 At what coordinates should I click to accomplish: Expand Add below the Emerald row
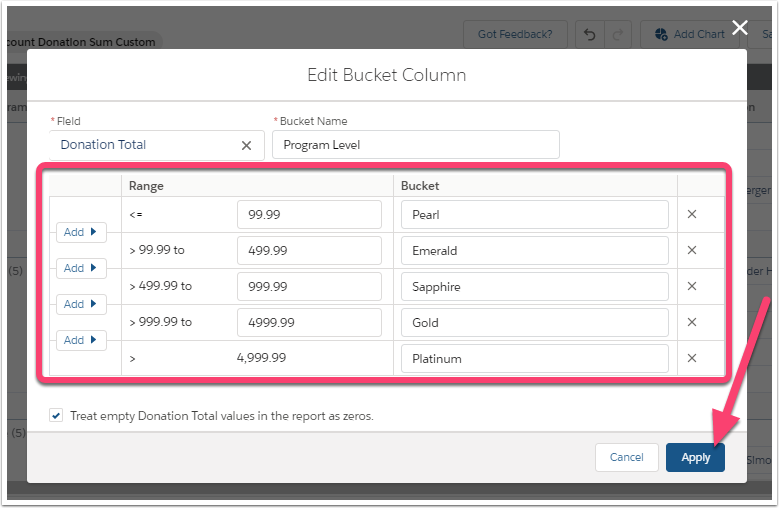pos(81,268)
